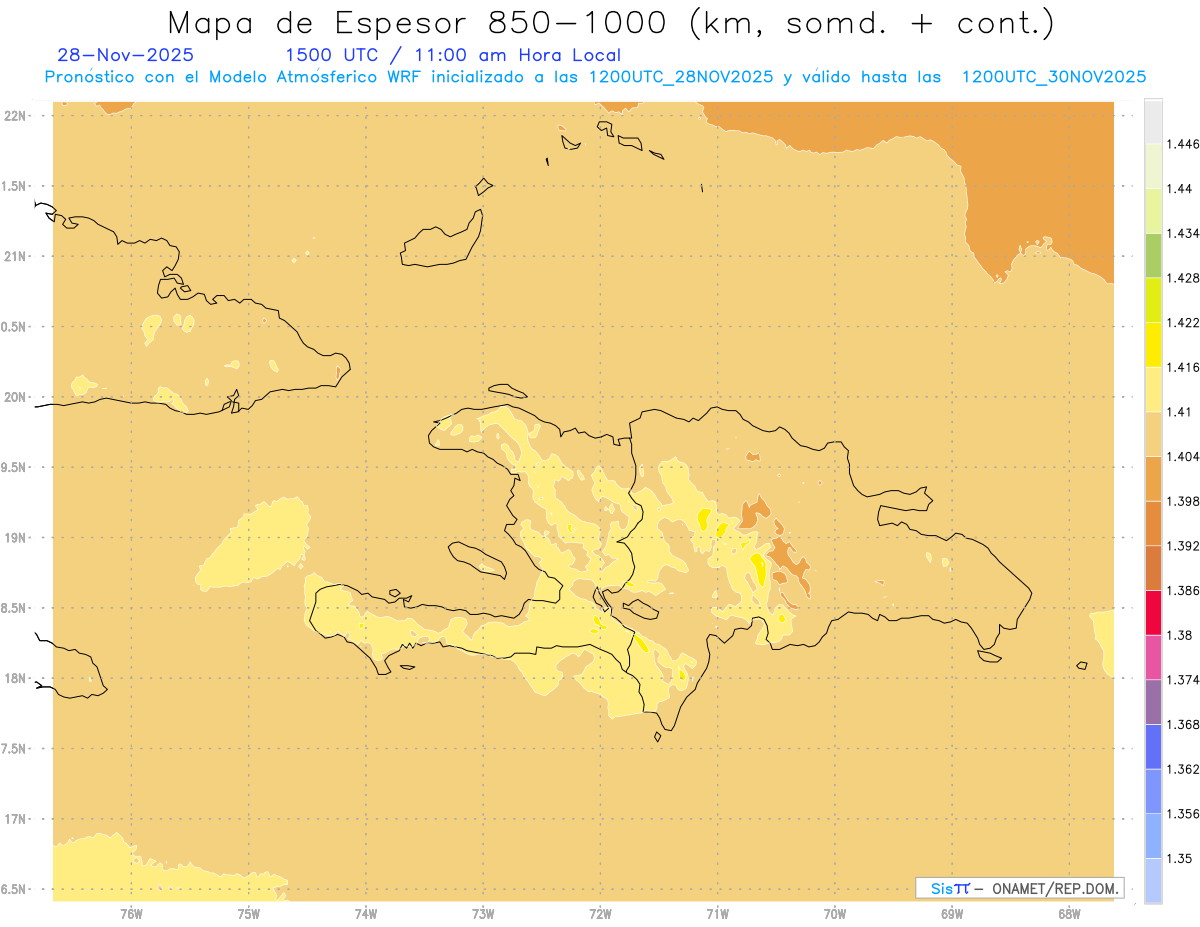1200x927 pixels.
Task: Click the legend value '1.386'
Action: [1184, 591]
